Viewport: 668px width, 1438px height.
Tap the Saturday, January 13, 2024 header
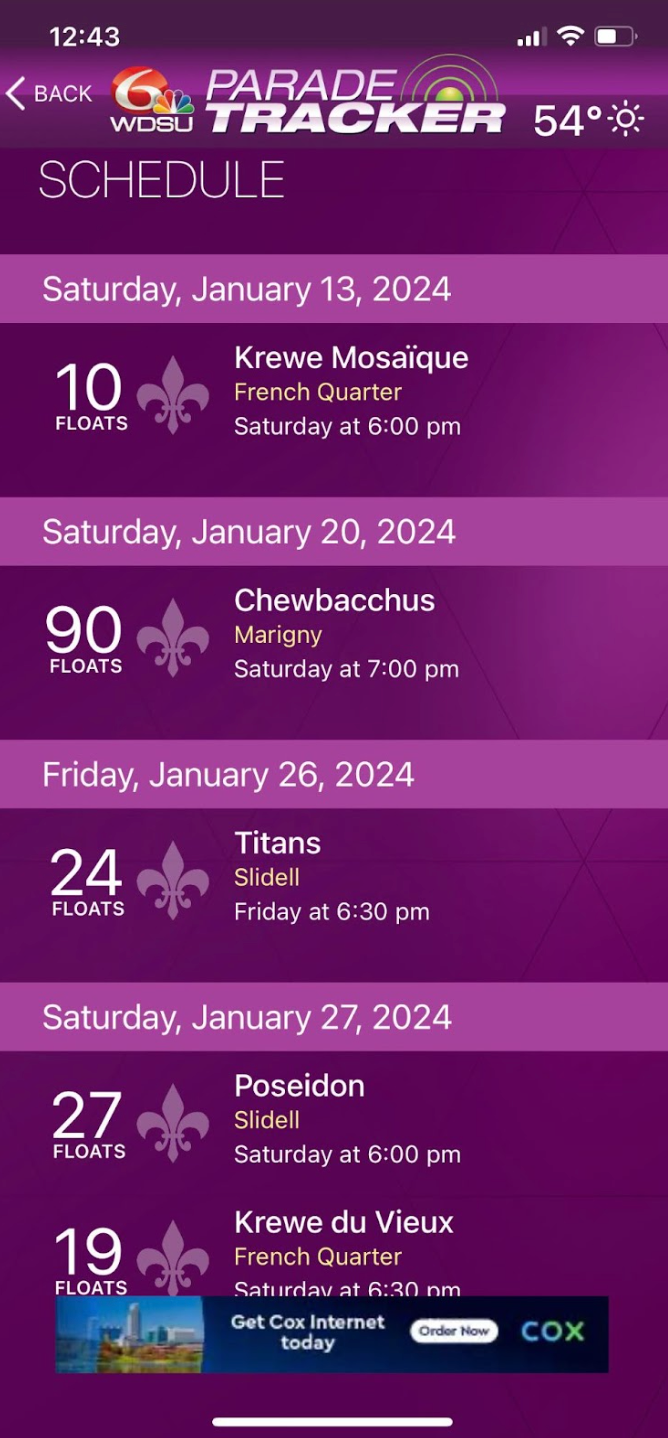(246, 289)
